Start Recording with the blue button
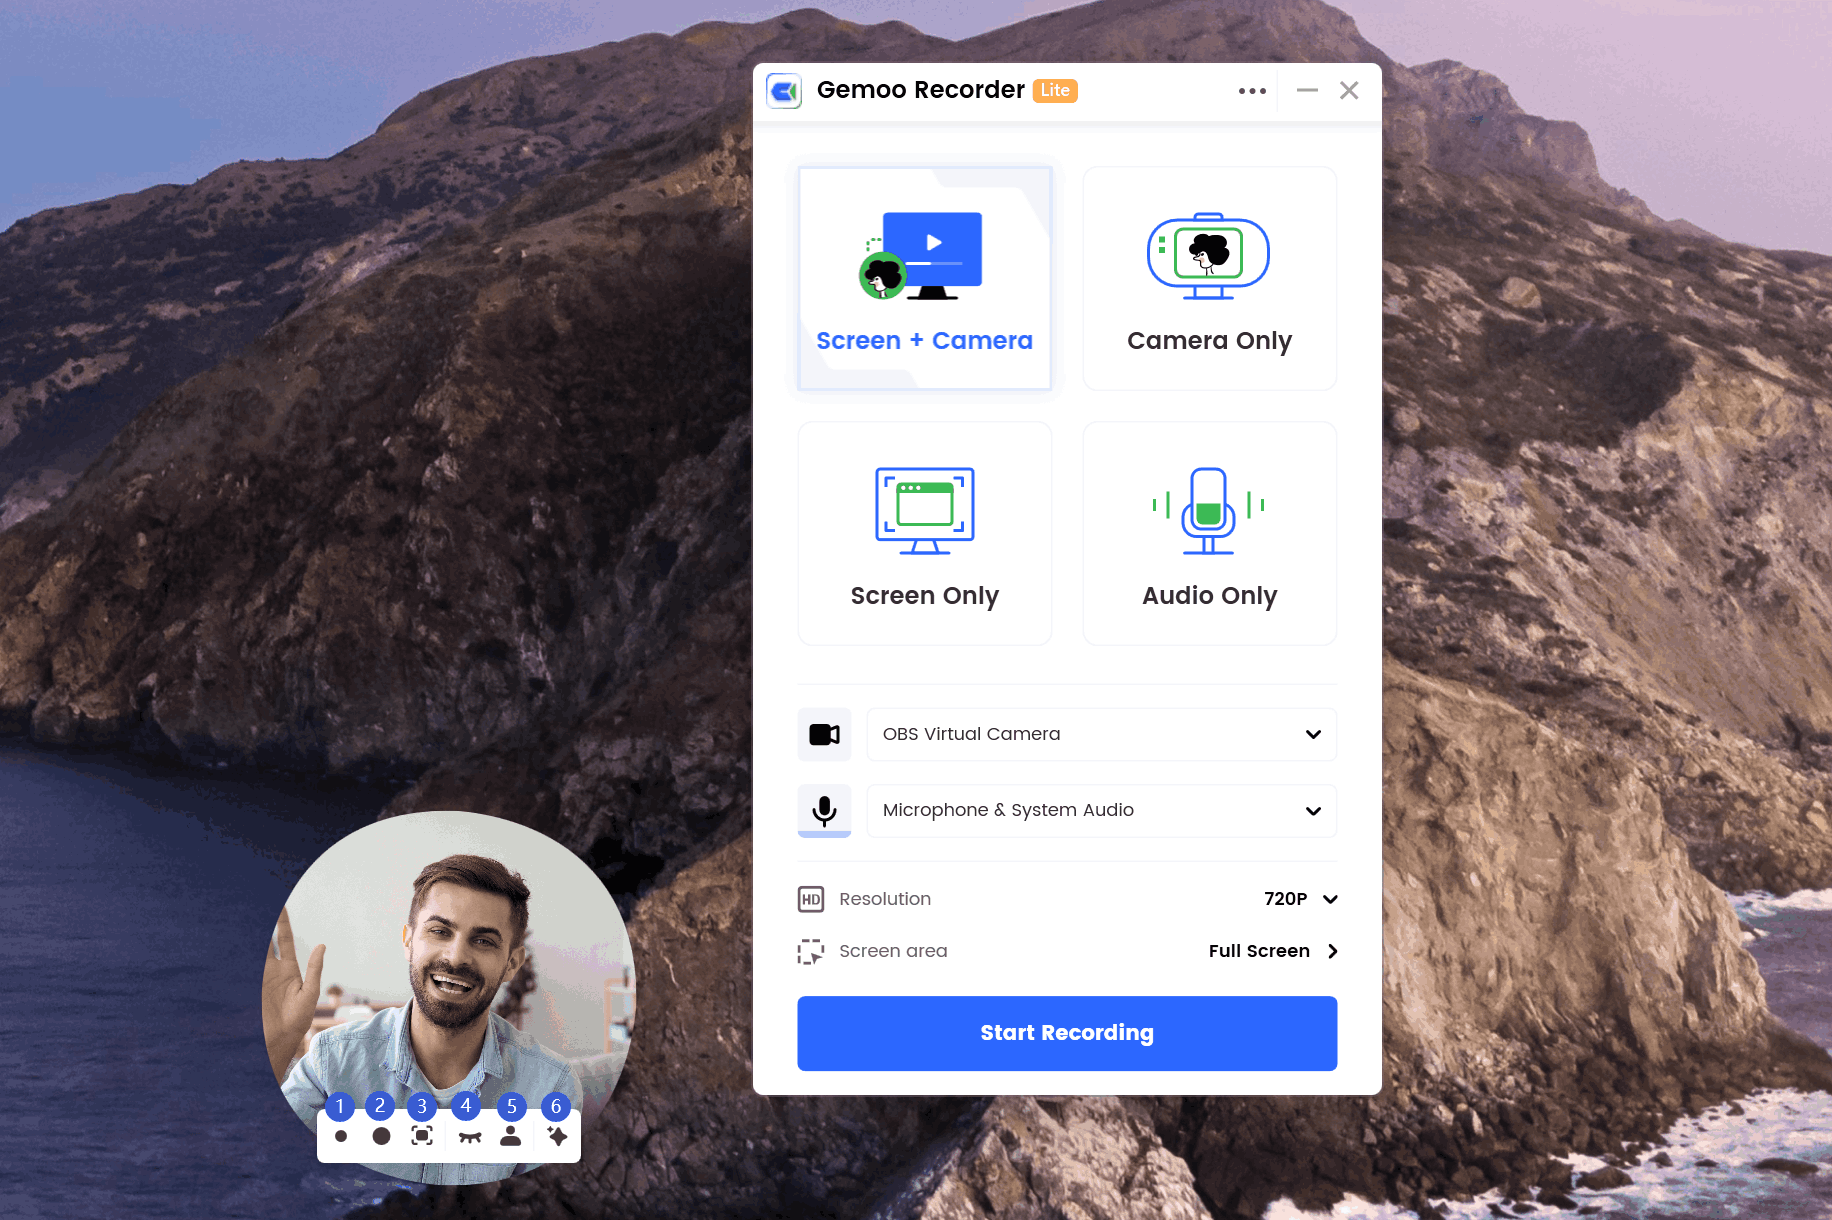Viewport: 1832px width, 1220px height. pyautogui.click(x=1067, y=1033)
